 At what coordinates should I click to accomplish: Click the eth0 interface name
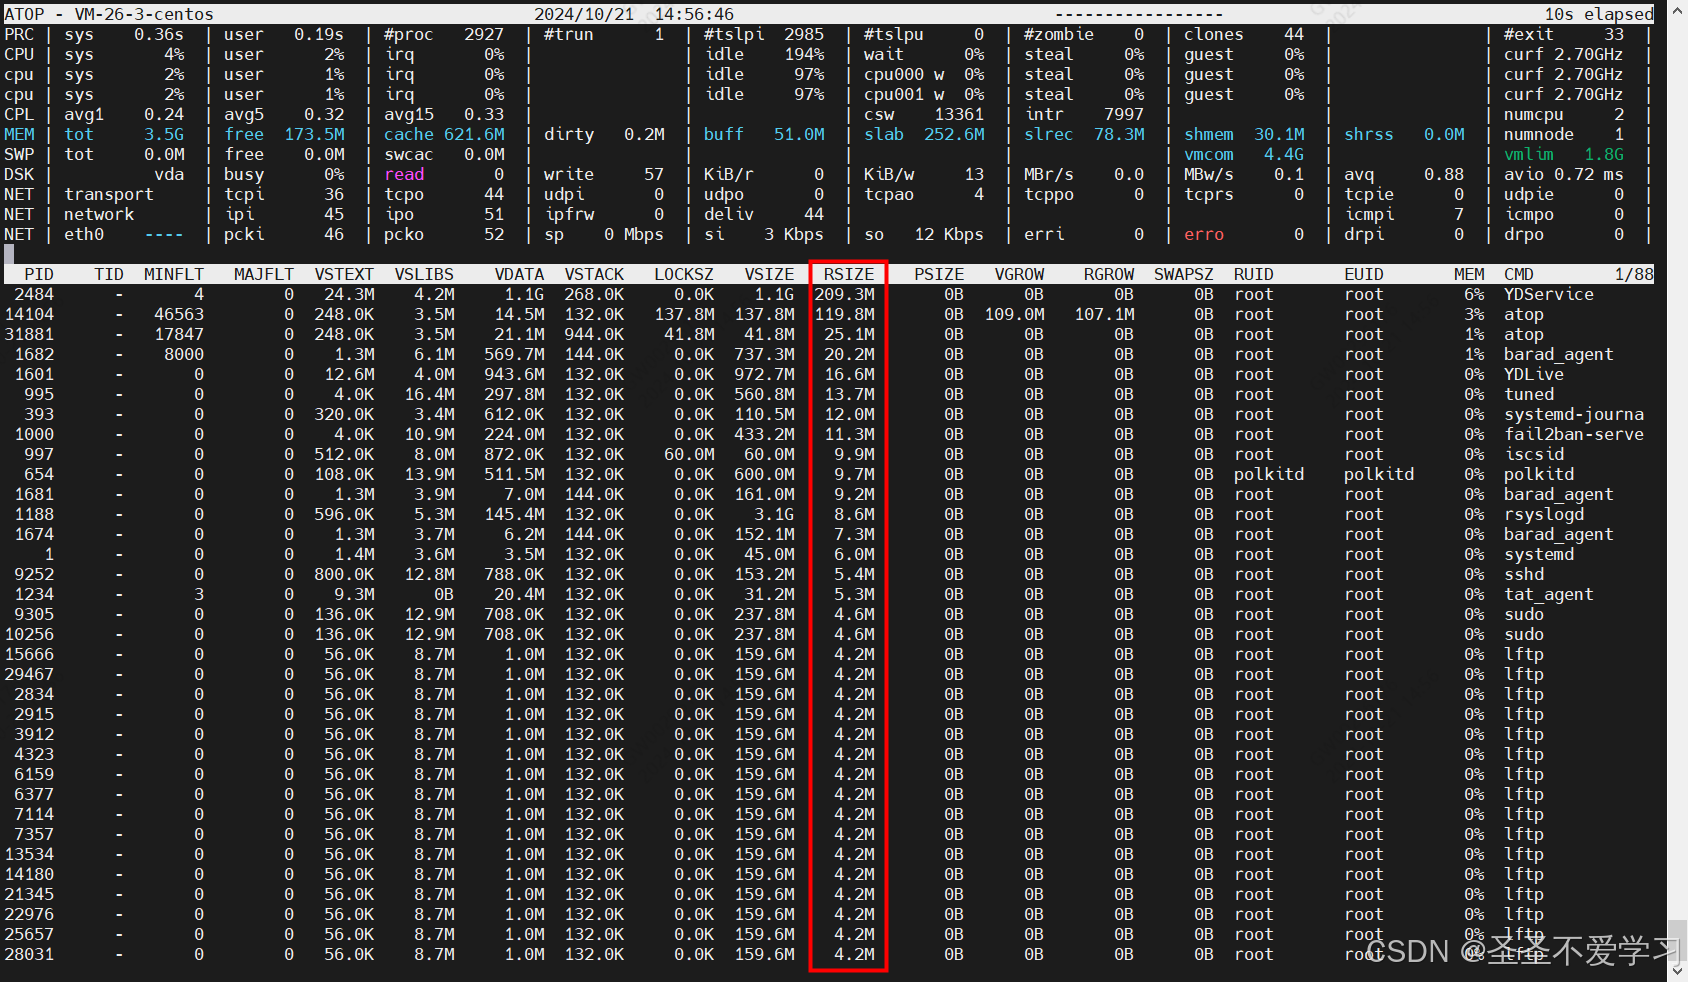84,234
